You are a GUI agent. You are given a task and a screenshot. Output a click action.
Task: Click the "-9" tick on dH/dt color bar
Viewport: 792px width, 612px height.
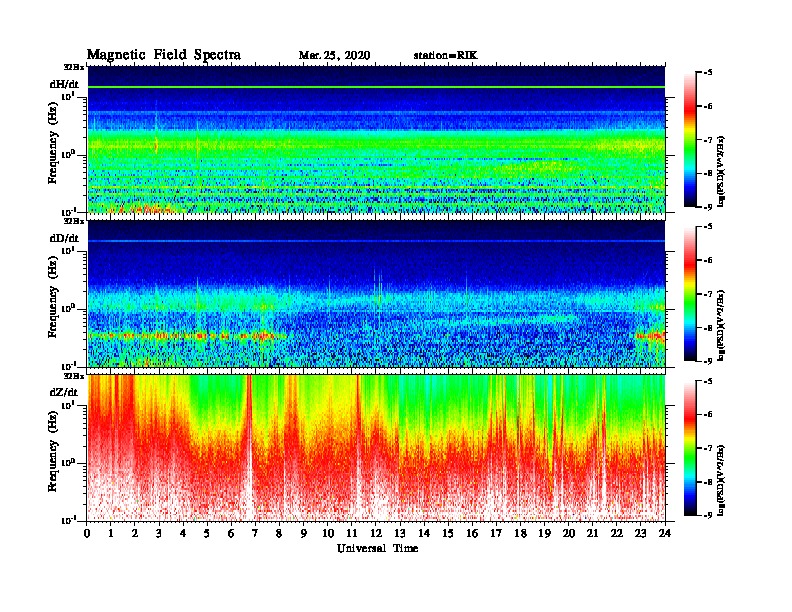pyautogui.click(x=708, y=207)
